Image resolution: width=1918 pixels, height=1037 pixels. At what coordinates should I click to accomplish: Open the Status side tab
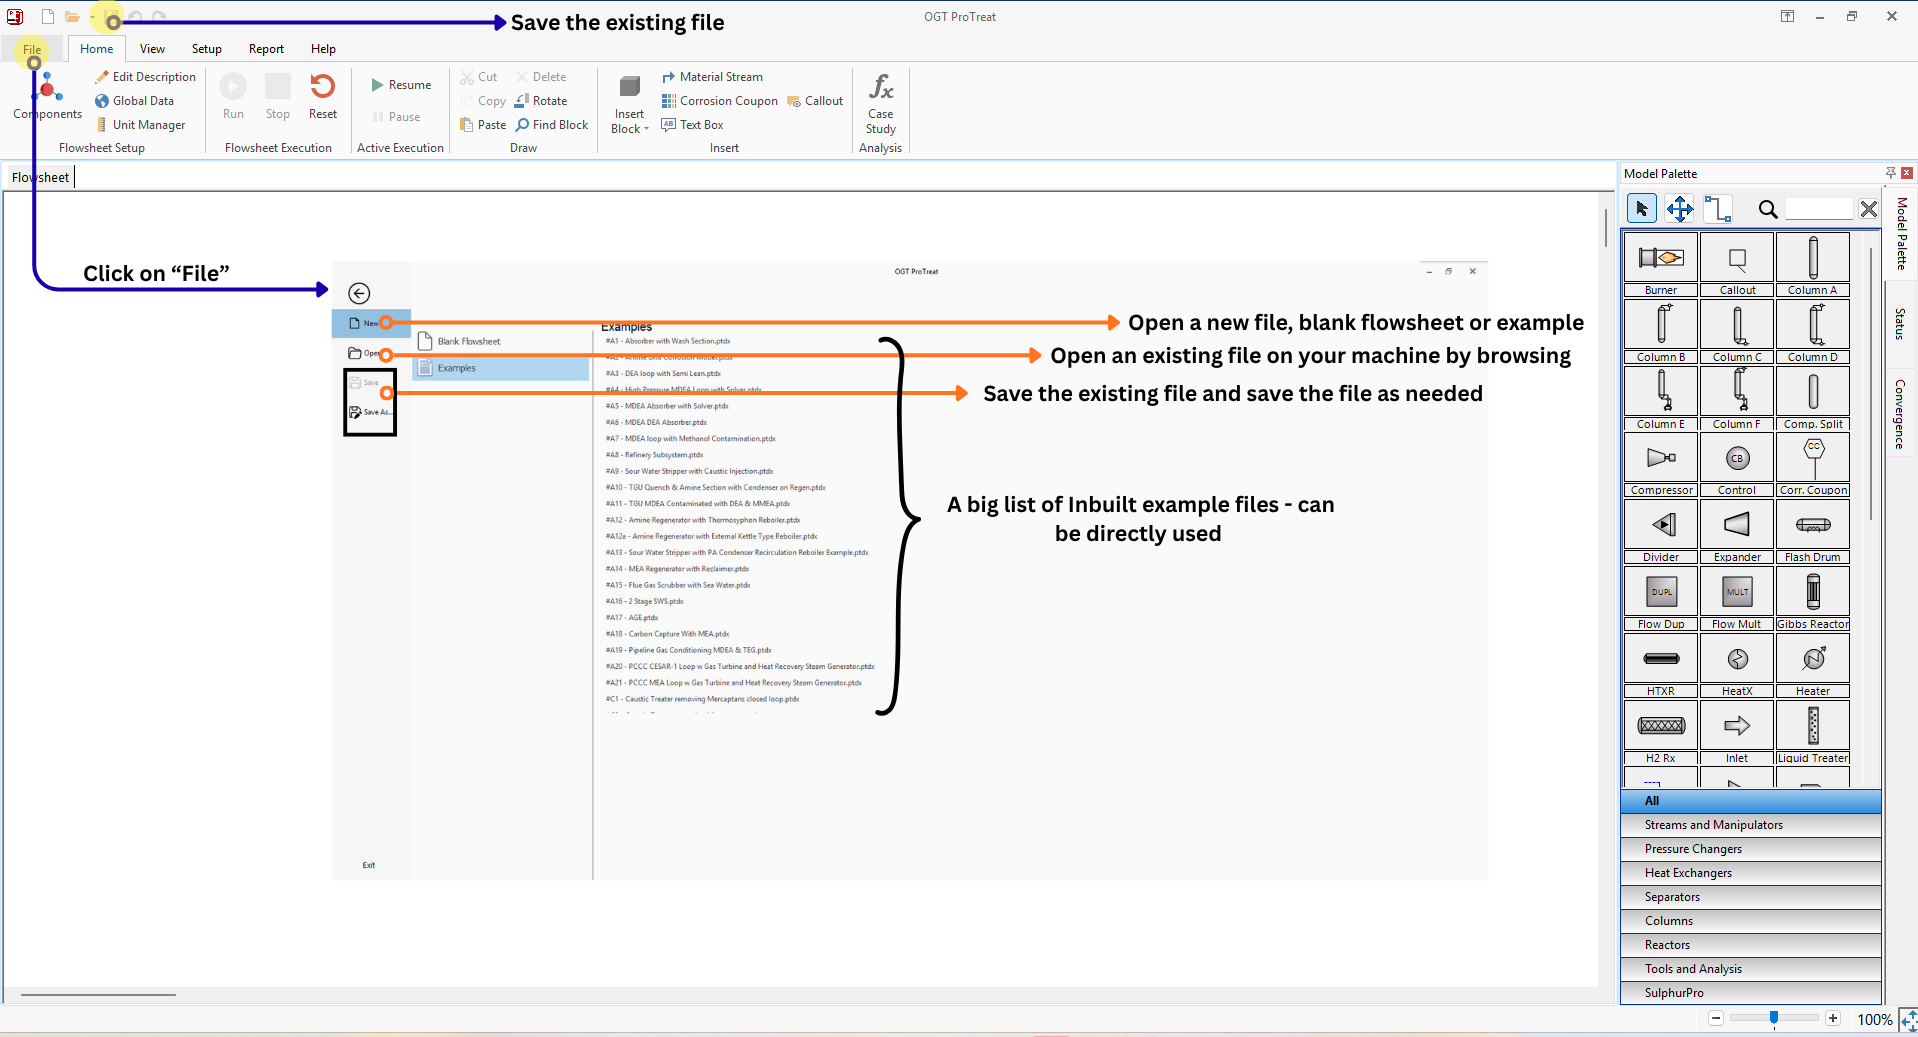(x=1899, y=324)
